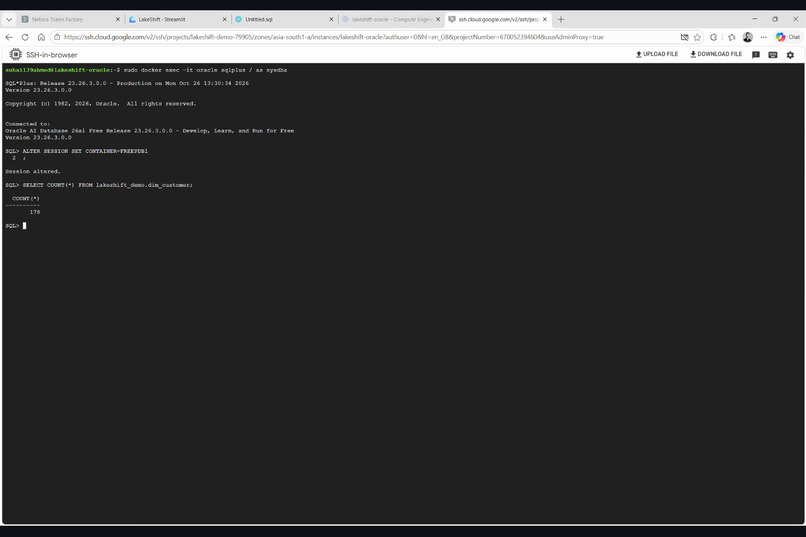Click the 'Connected to:' line
This screenshot has width=806, height=537.
coord(28,124)
